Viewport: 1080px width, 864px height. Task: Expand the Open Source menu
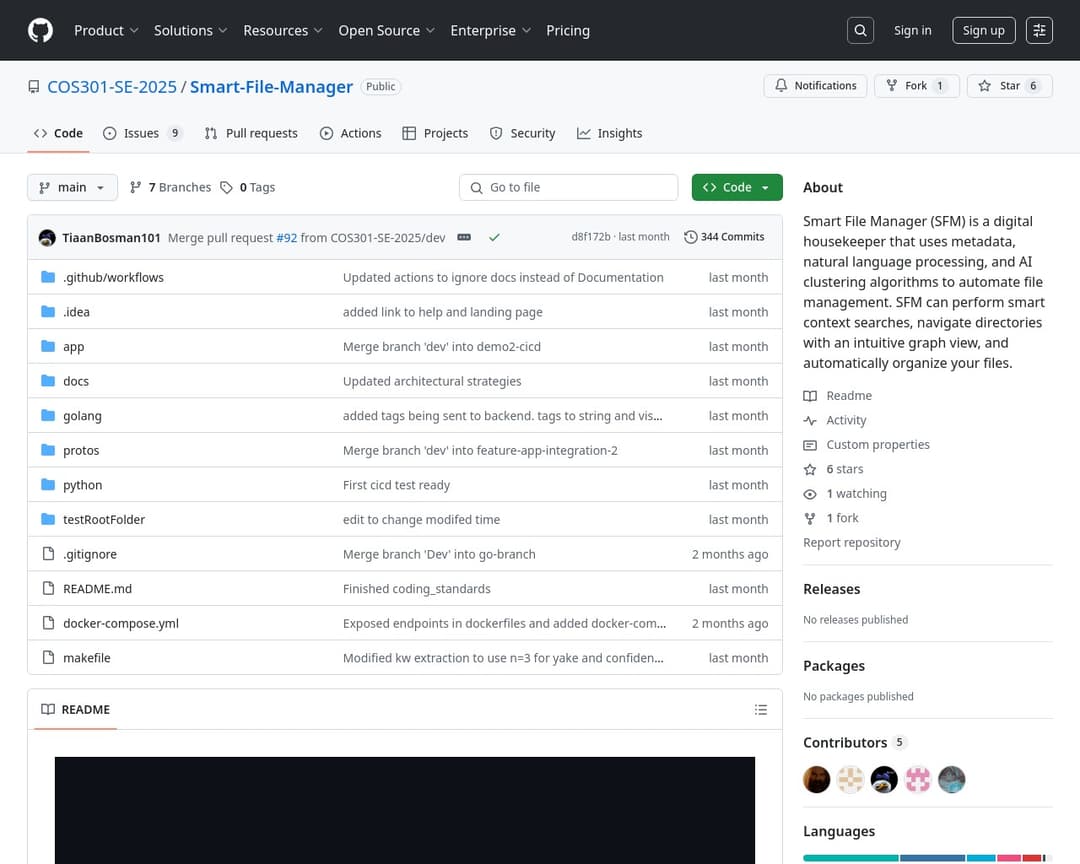(x=386, y=30)
